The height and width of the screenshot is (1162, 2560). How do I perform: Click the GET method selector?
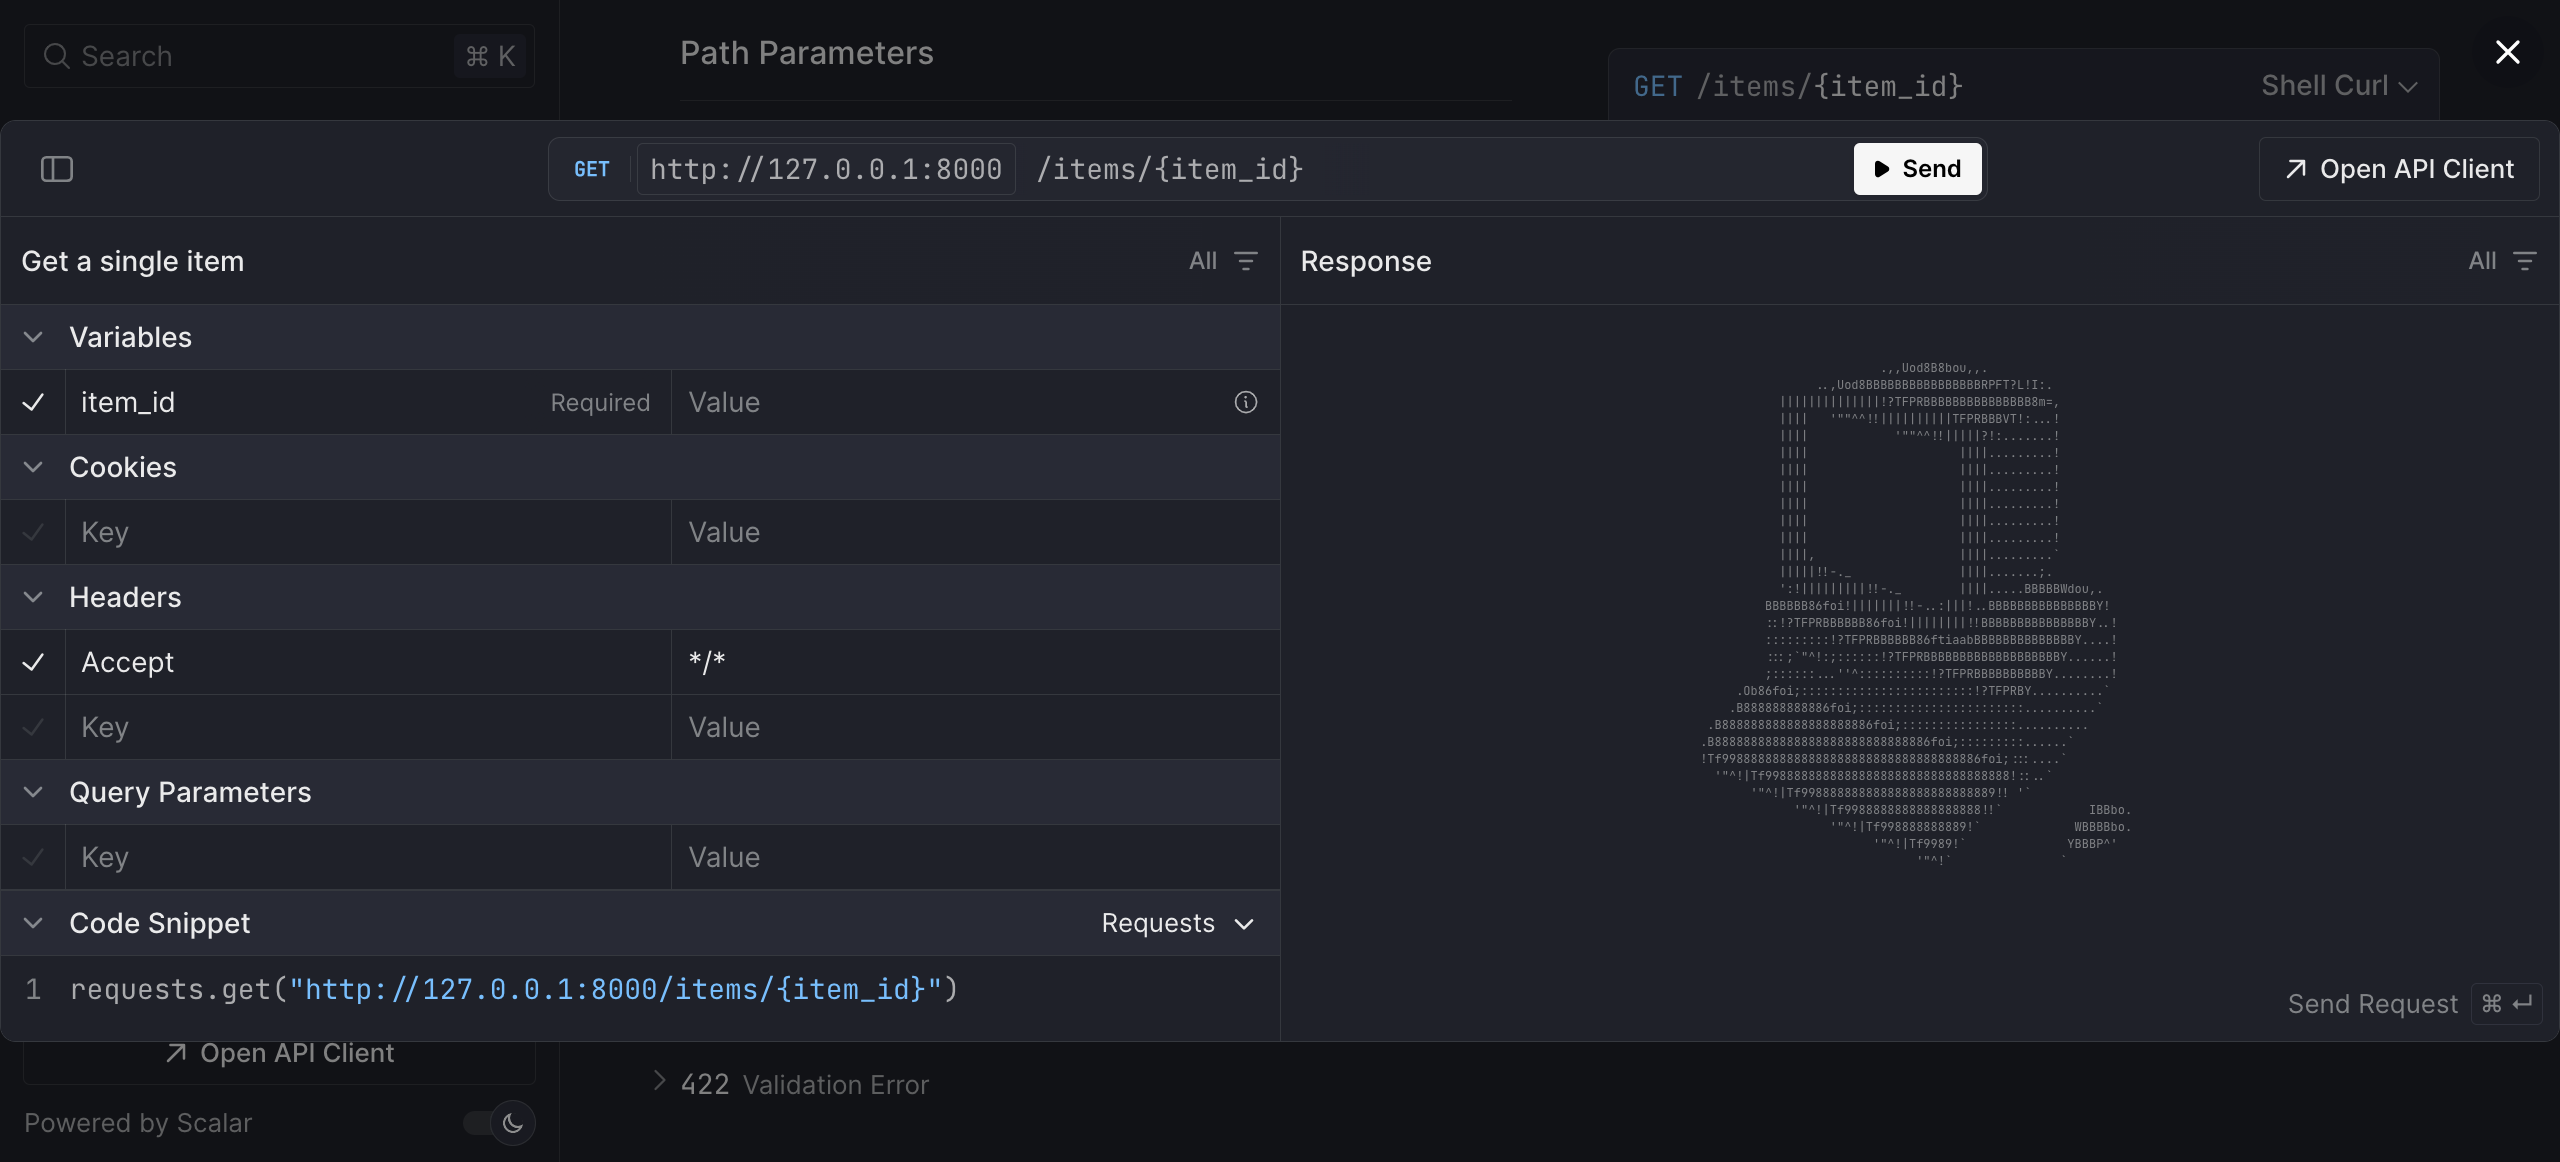[x=591, y=169]
